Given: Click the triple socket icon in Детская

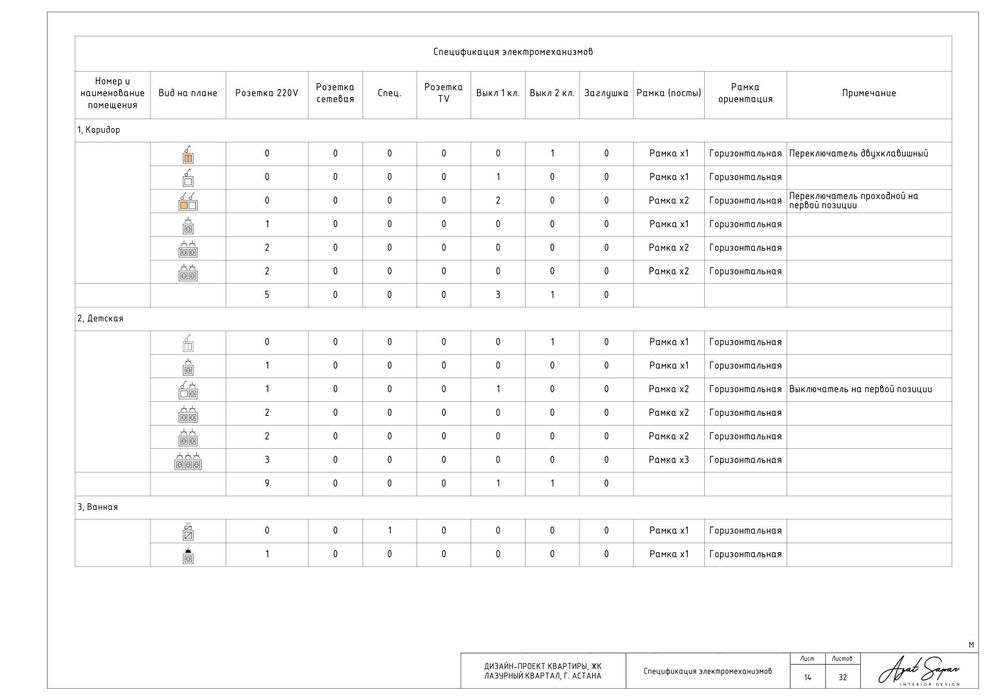Looking at the screenshot, I should click(188, 460).
